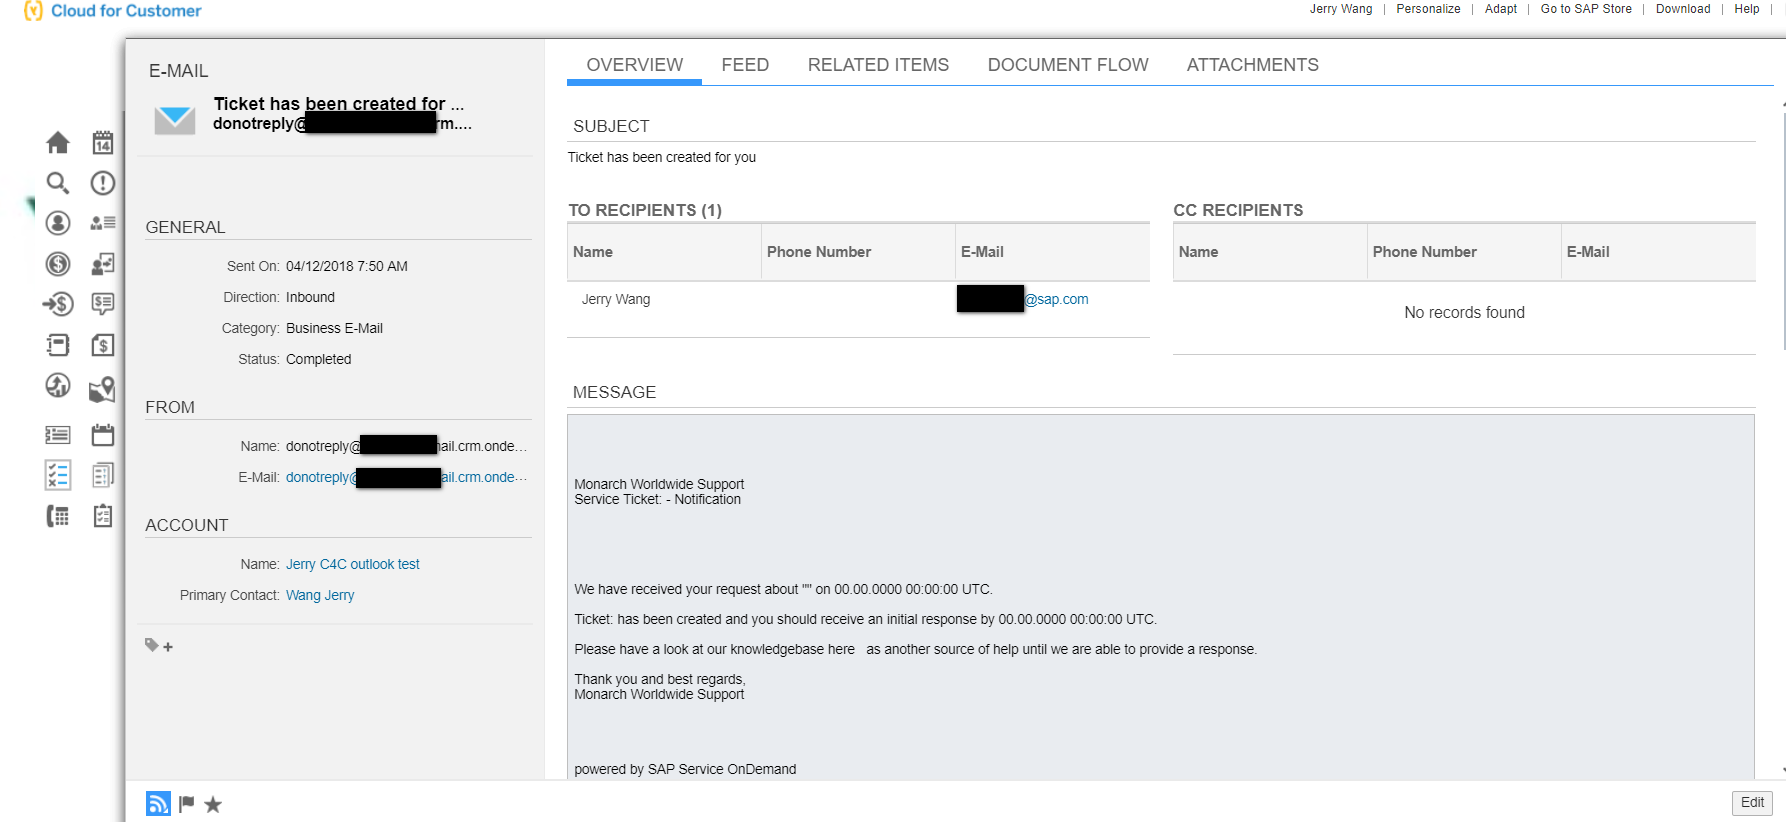The height and width of the screenshot is (822, 1786).
Task: Open the person with document share icon
Action: click(103, 264)
